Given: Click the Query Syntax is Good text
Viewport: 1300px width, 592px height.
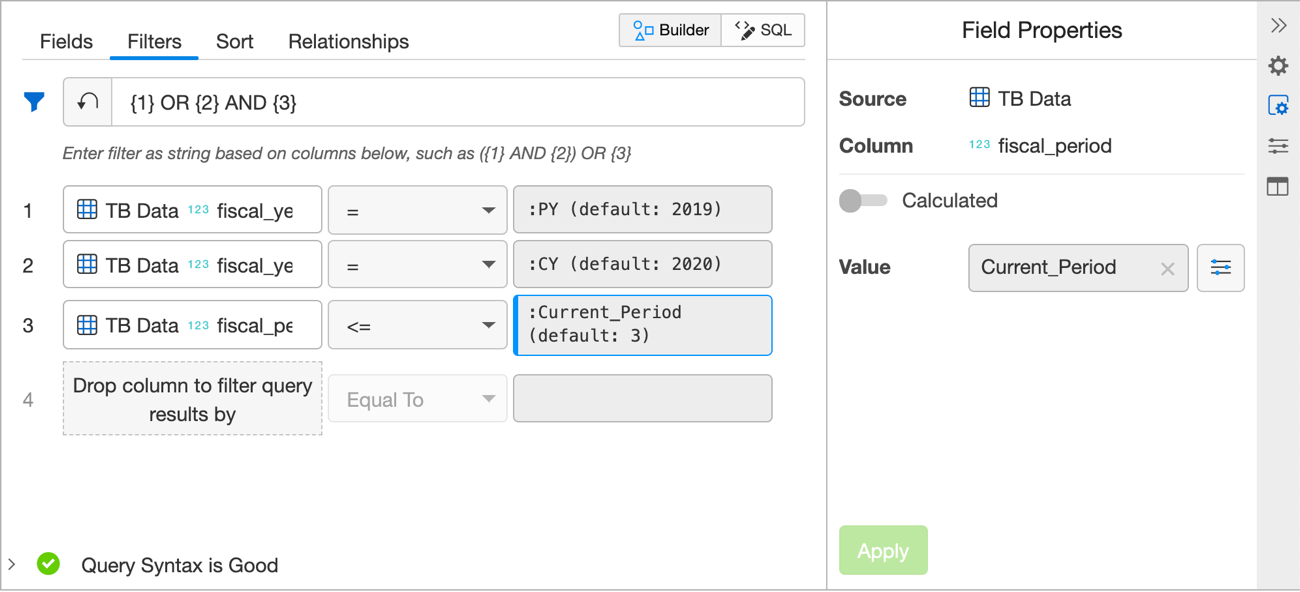Looking at the screenshot, I should 180,565.
